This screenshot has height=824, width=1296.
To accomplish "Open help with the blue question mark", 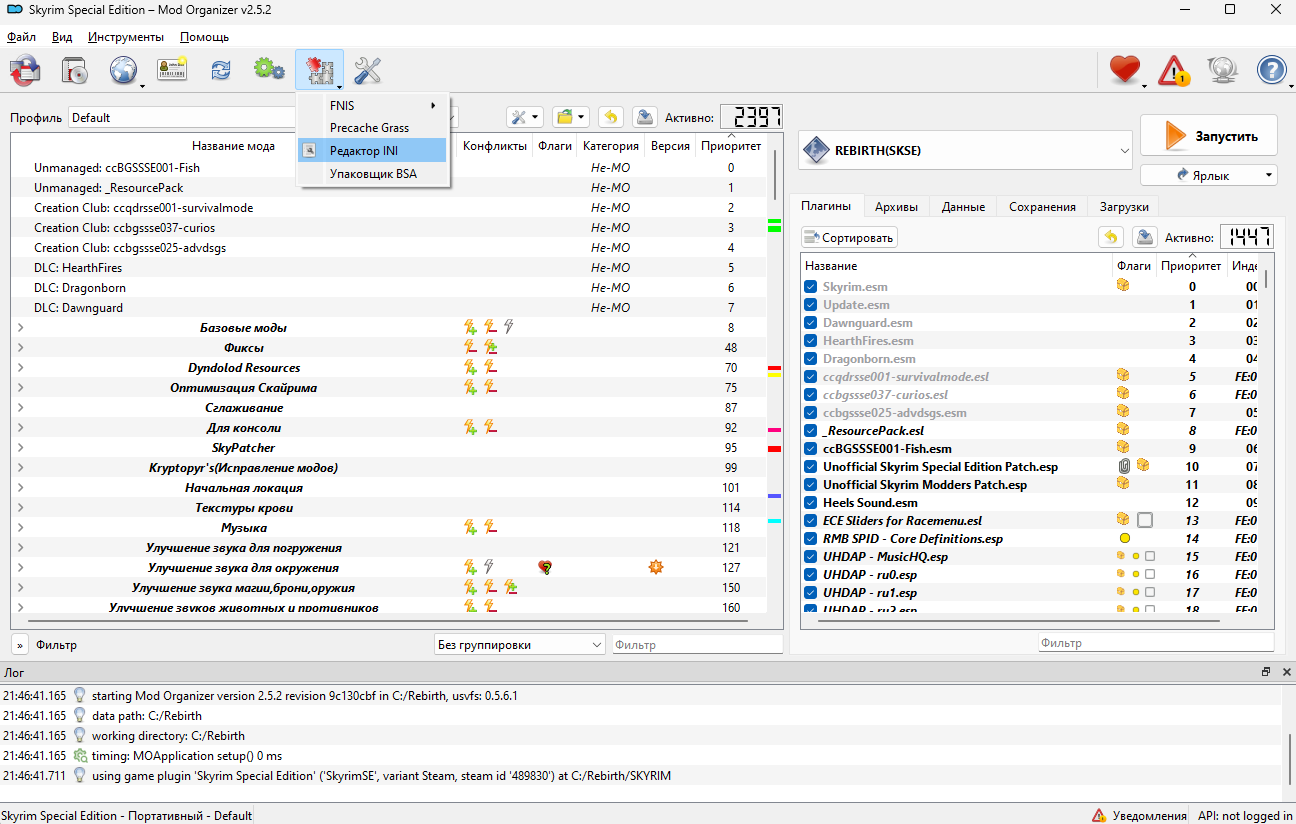I will pos(1271,70).
